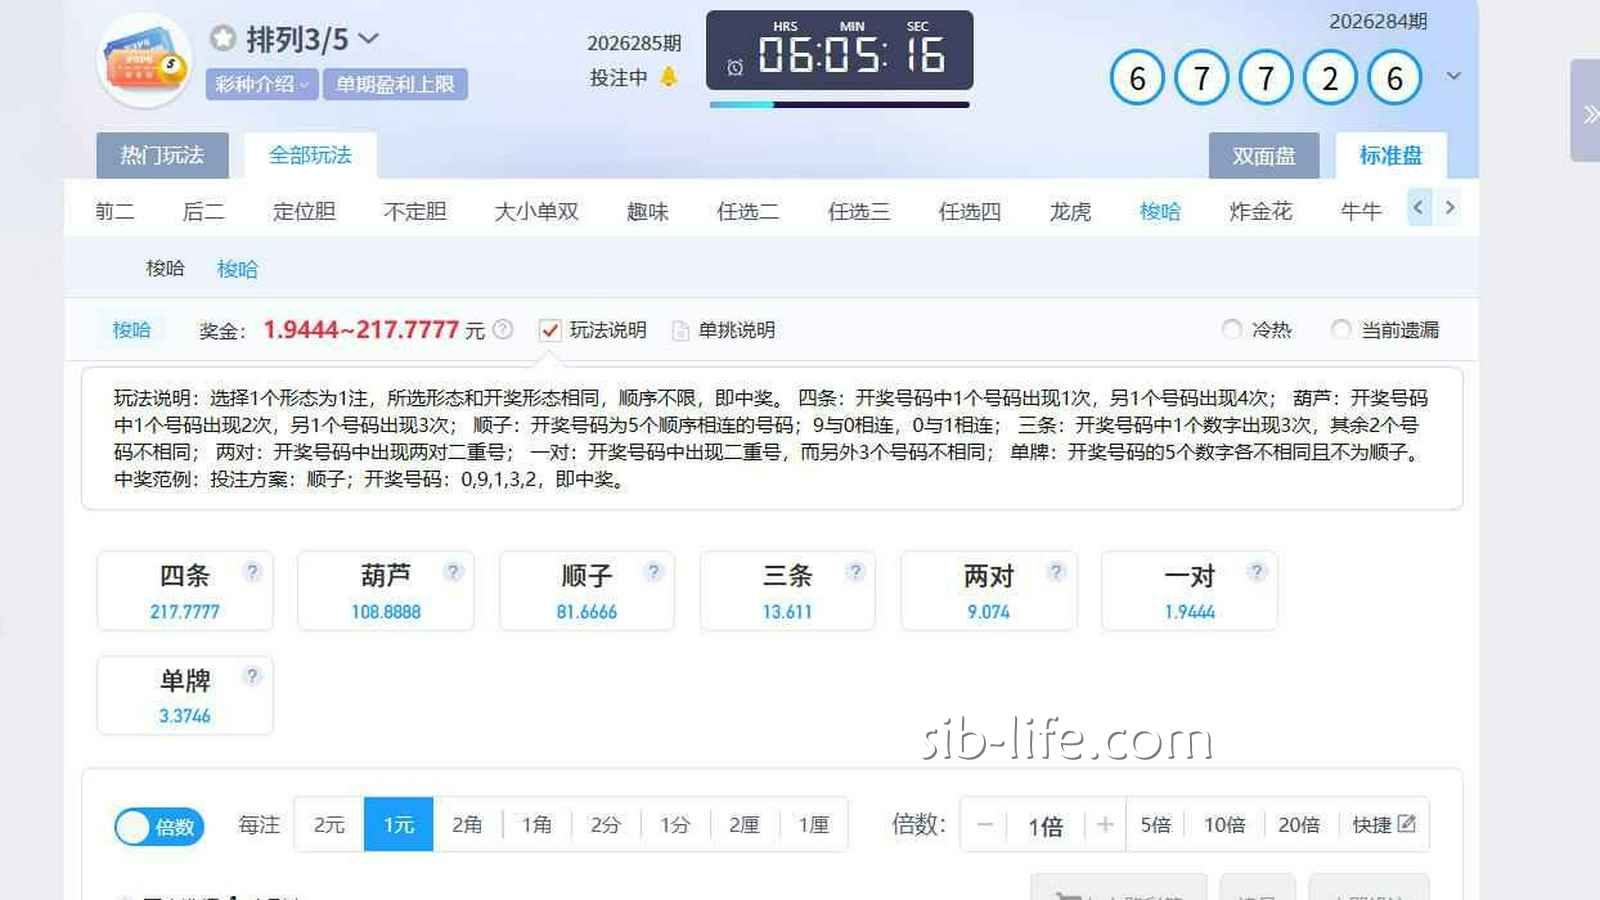Switch to the 双面盘 tab

pos(1264,156)
